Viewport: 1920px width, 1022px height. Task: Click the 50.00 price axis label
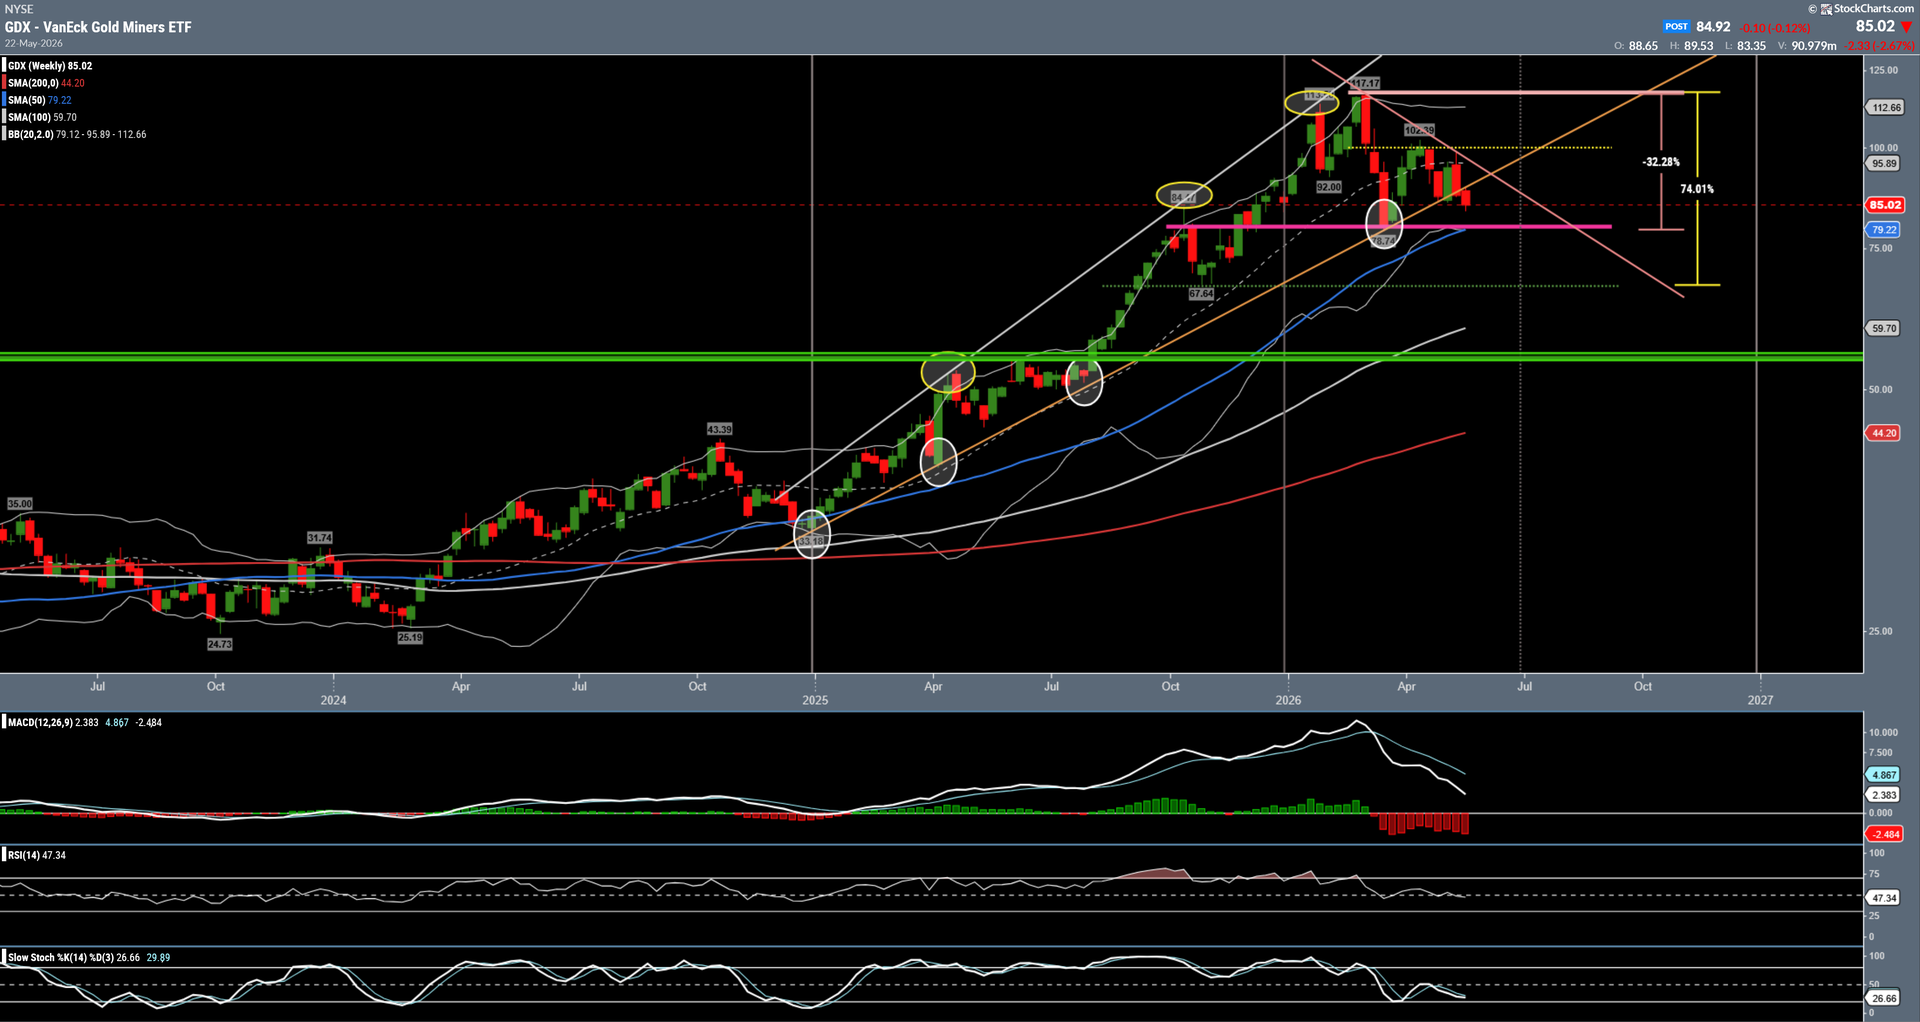click(1881, 390)
